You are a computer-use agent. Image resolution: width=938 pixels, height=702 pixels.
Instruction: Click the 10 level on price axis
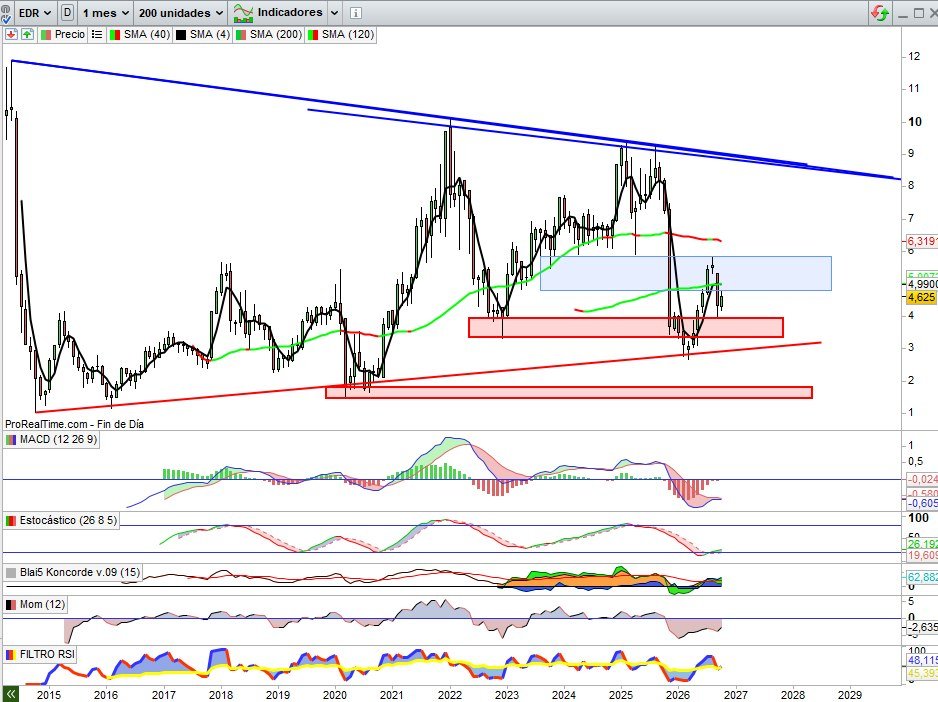pyautogui.click(x=915, y=121)
